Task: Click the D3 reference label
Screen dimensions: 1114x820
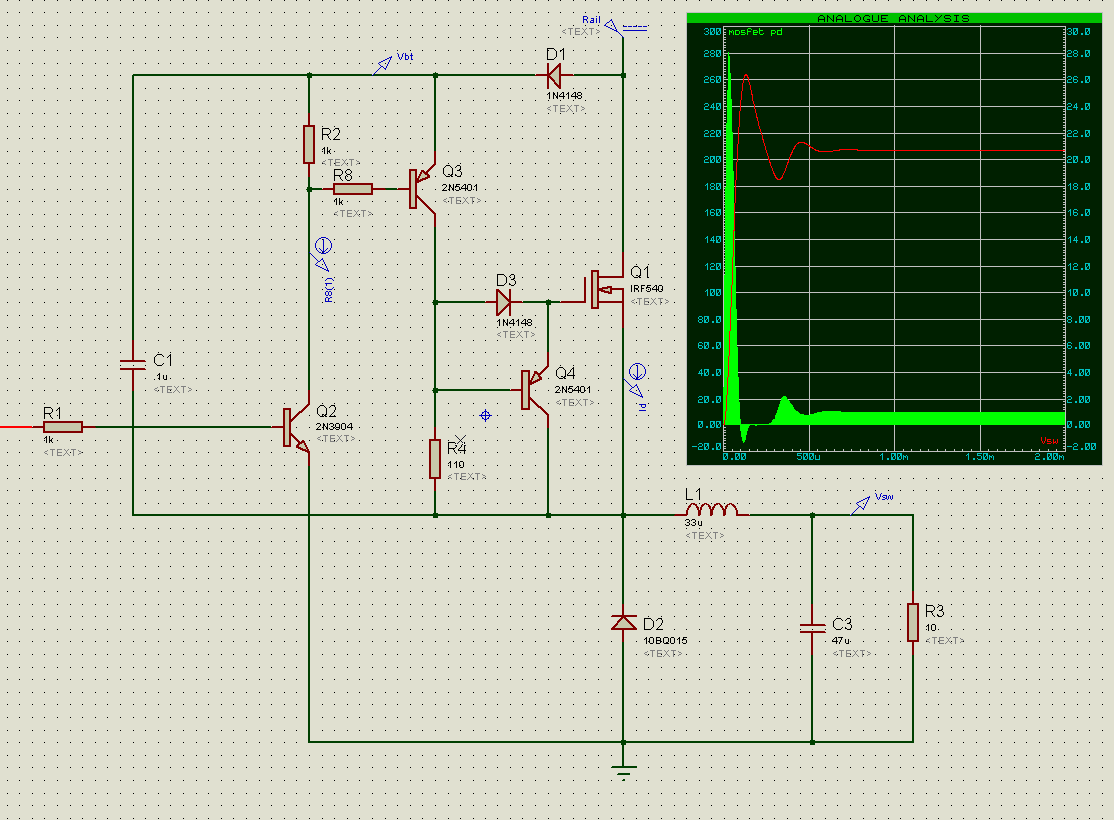Action: (506, 280)
